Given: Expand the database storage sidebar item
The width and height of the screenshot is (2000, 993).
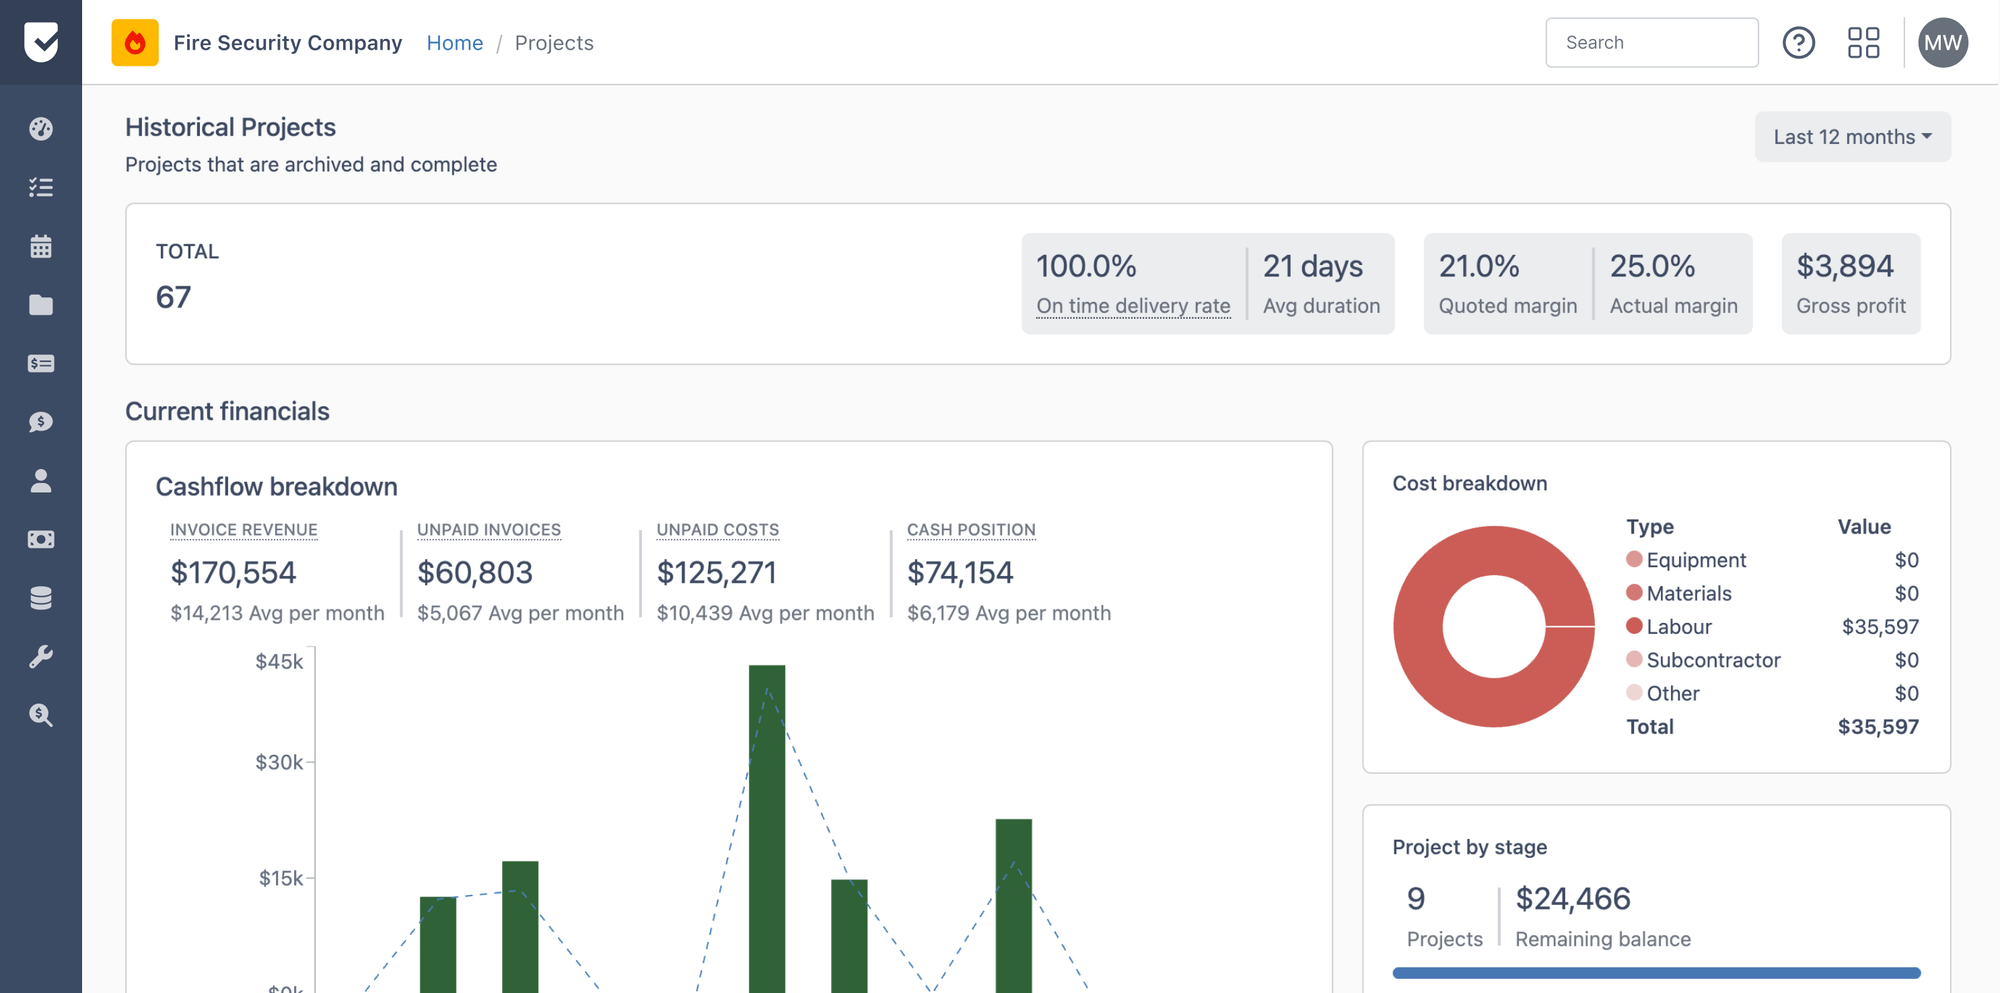Looking at the screenshot, I should 40,598.
